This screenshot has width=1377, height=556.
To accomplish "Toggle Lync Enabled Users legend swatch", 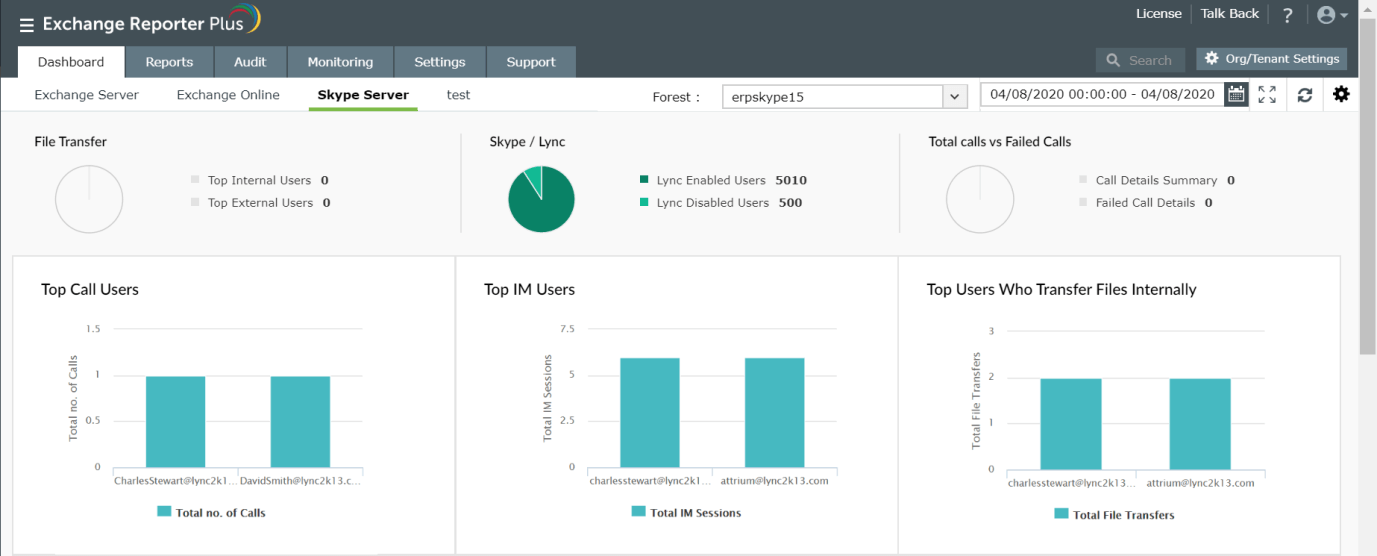I will click(x=644, y=181).
